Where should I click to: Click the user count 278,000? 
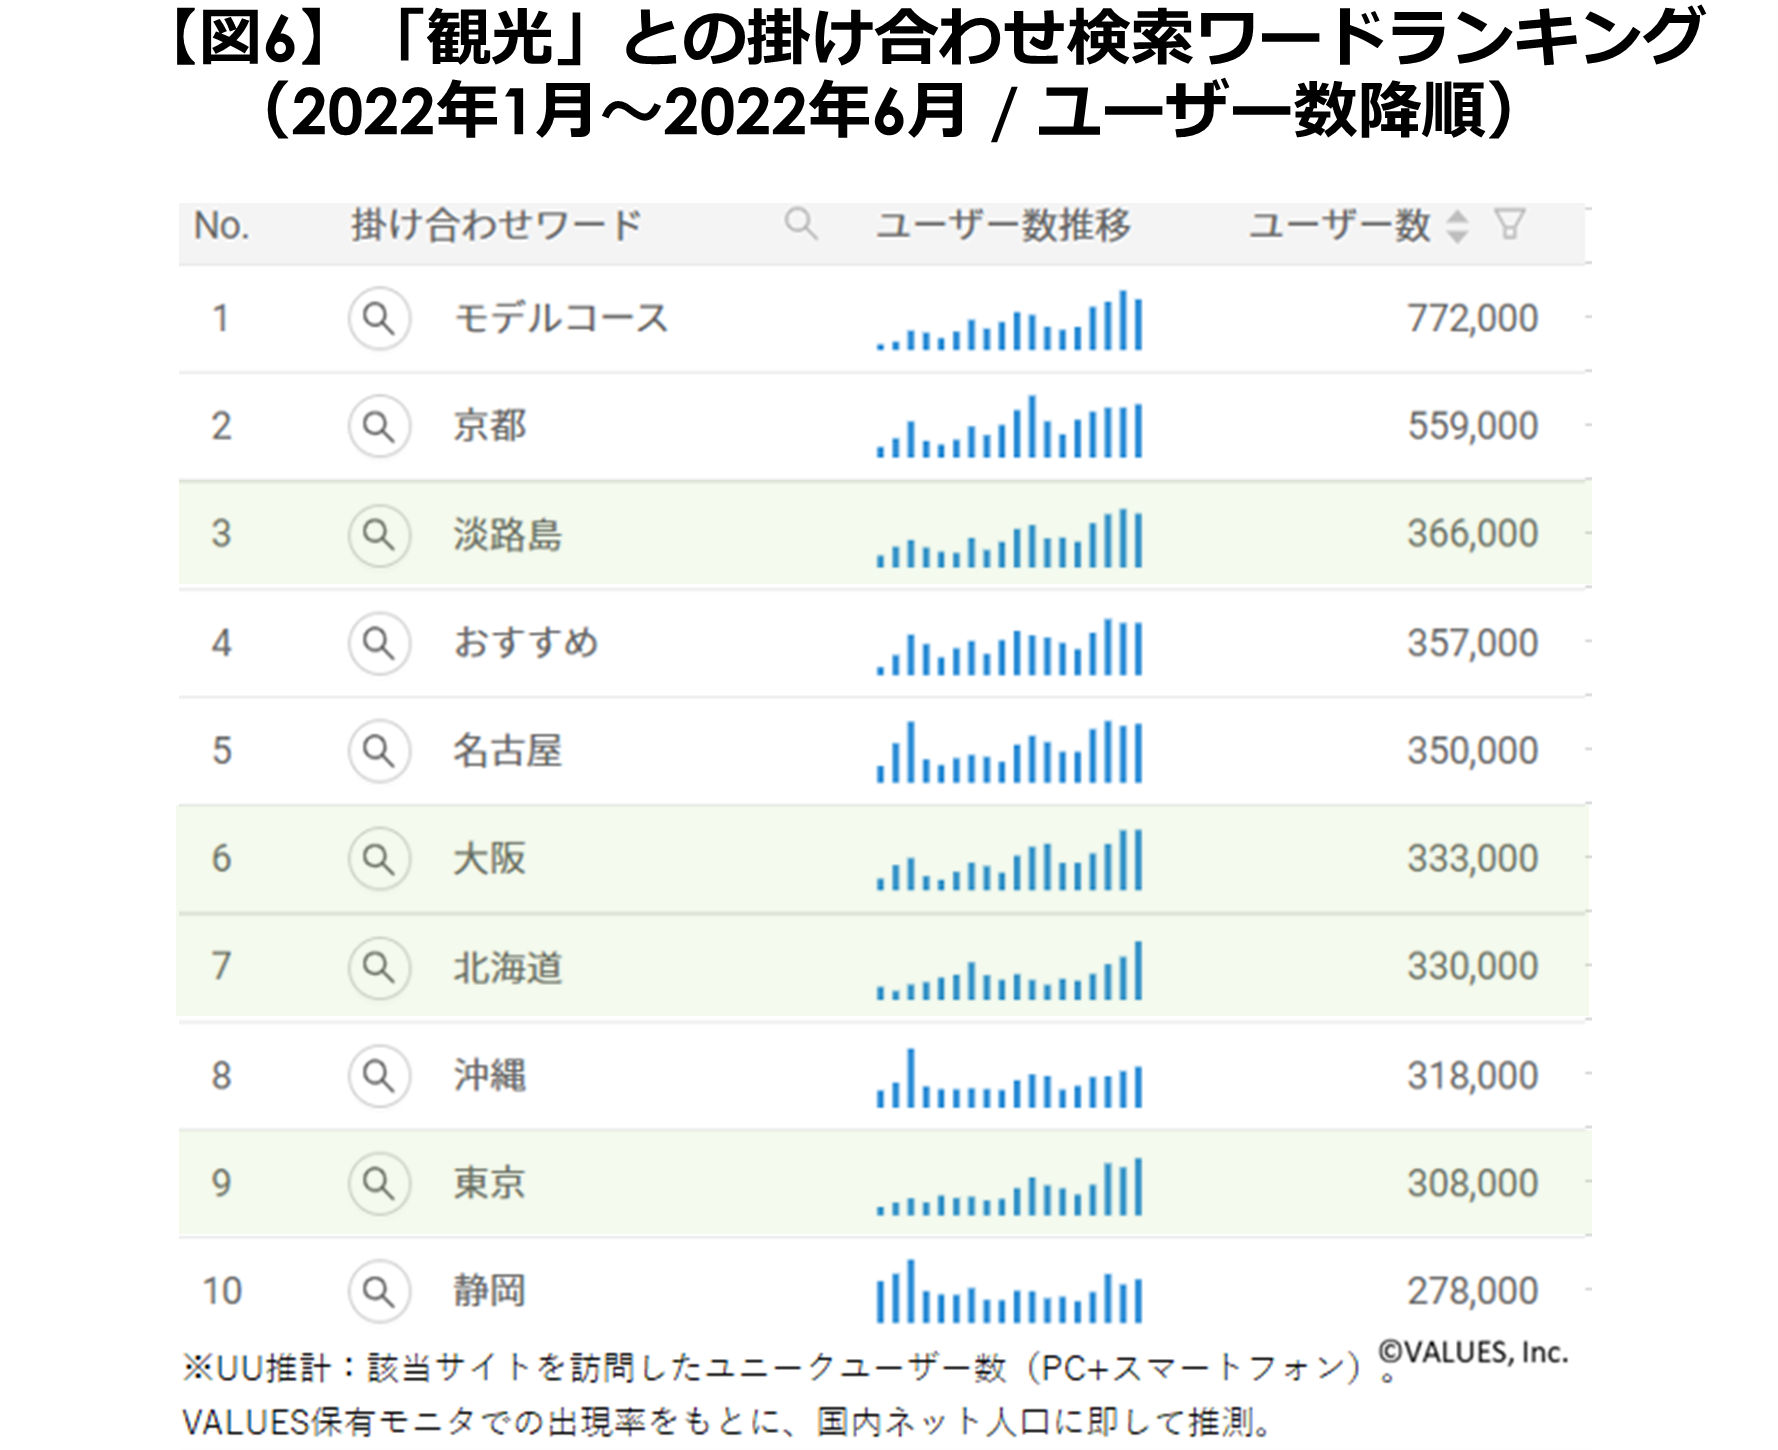coord(1473,1291)
